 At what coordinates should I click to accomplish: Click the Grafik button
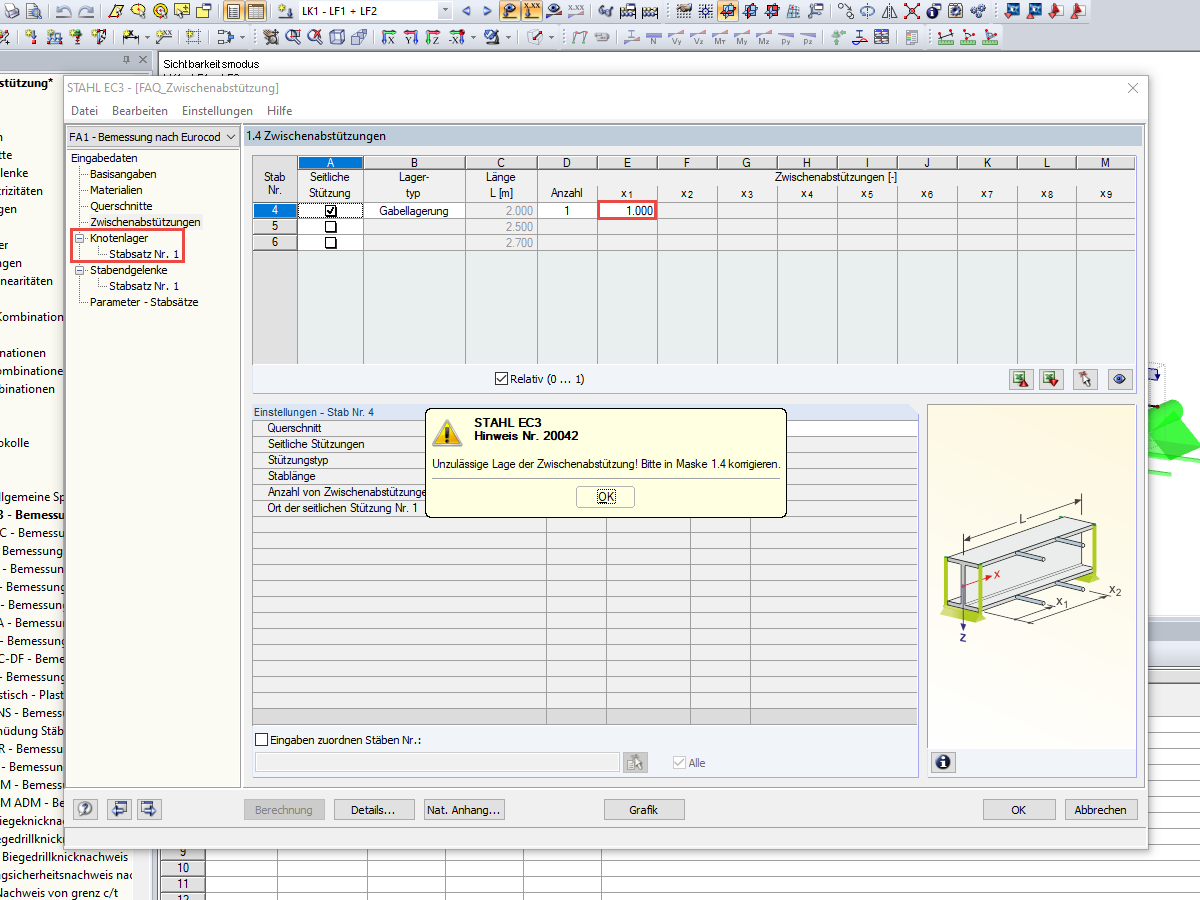coord(644,810)
